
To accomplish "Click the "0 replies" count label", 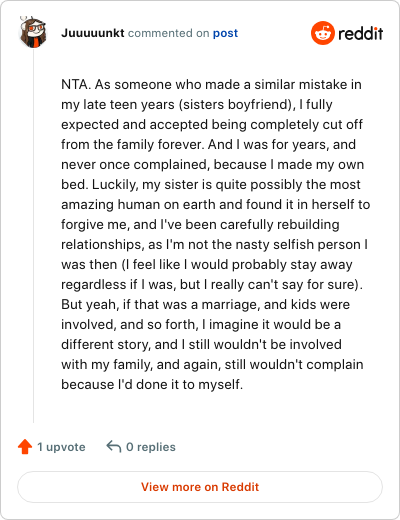I will [x=151, y=447].
